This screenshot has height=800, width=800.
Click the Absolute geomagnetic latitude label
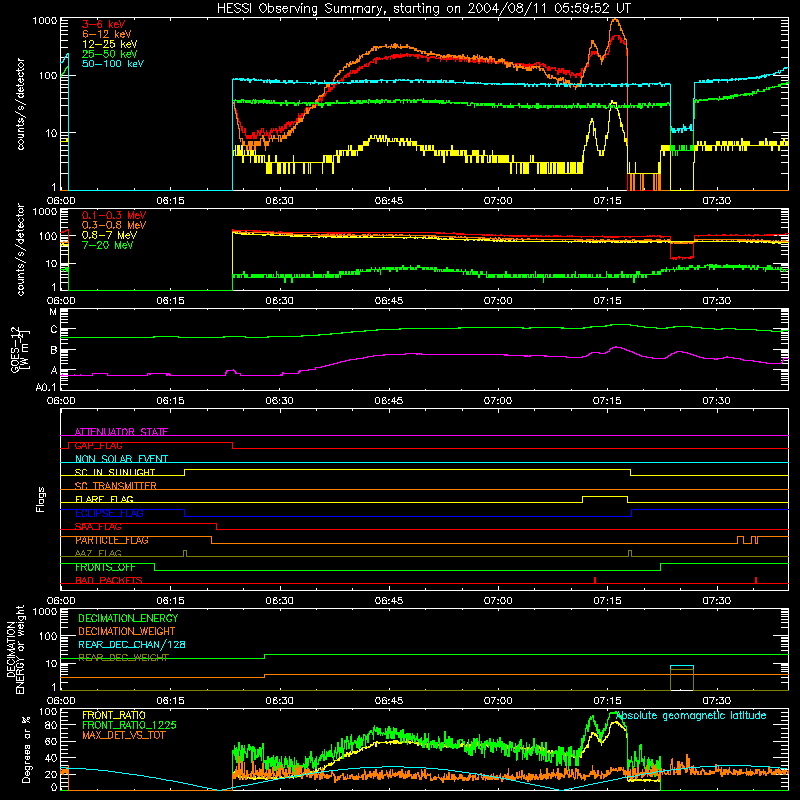coord(691,715)
